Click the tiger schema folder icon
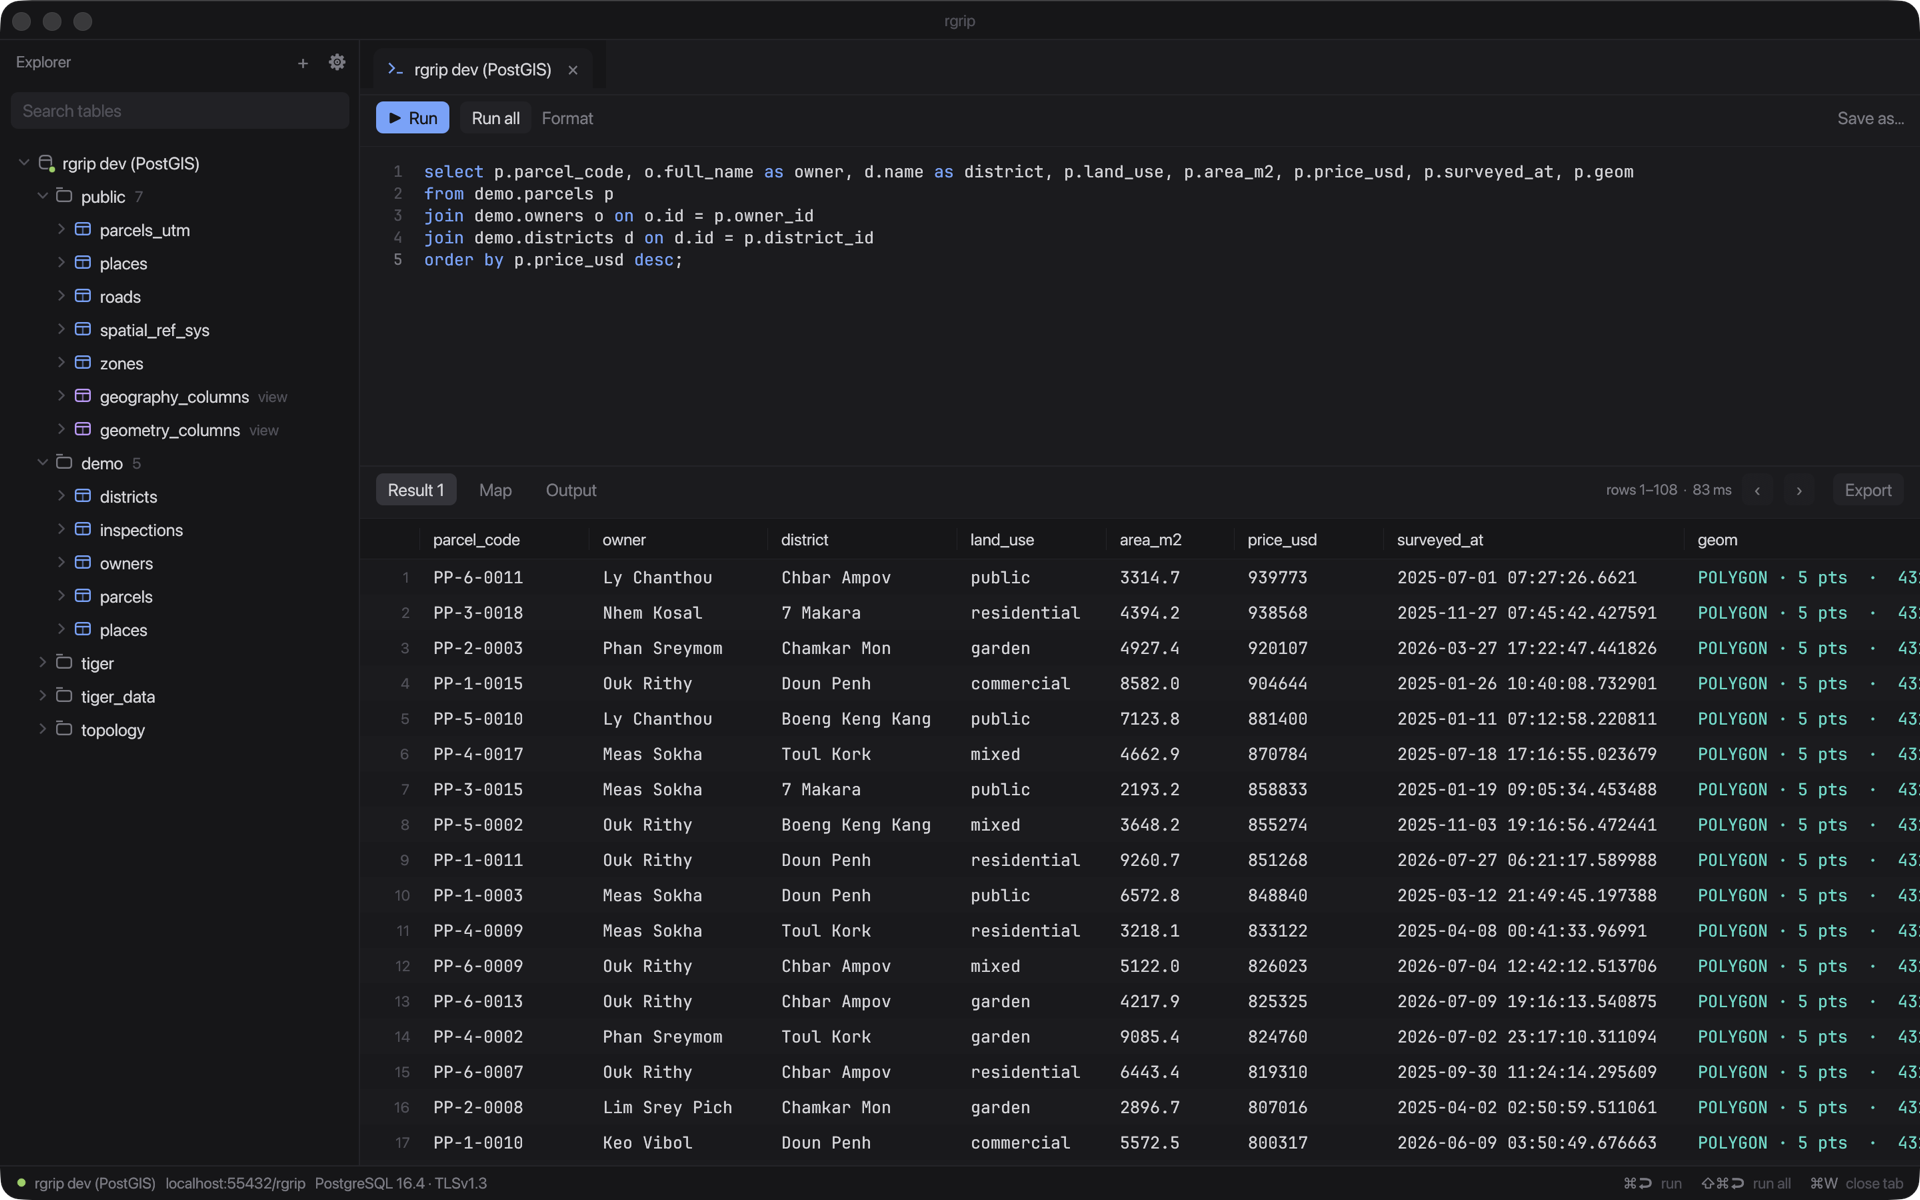This screenshot has width=1920, height=1200. click(64, 663)
